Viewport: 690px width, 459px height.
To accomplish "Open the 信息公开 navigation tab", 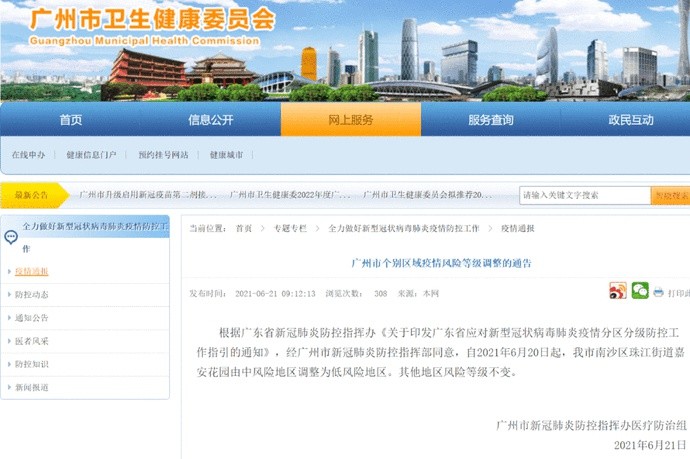I will click(x=211, y=120).
